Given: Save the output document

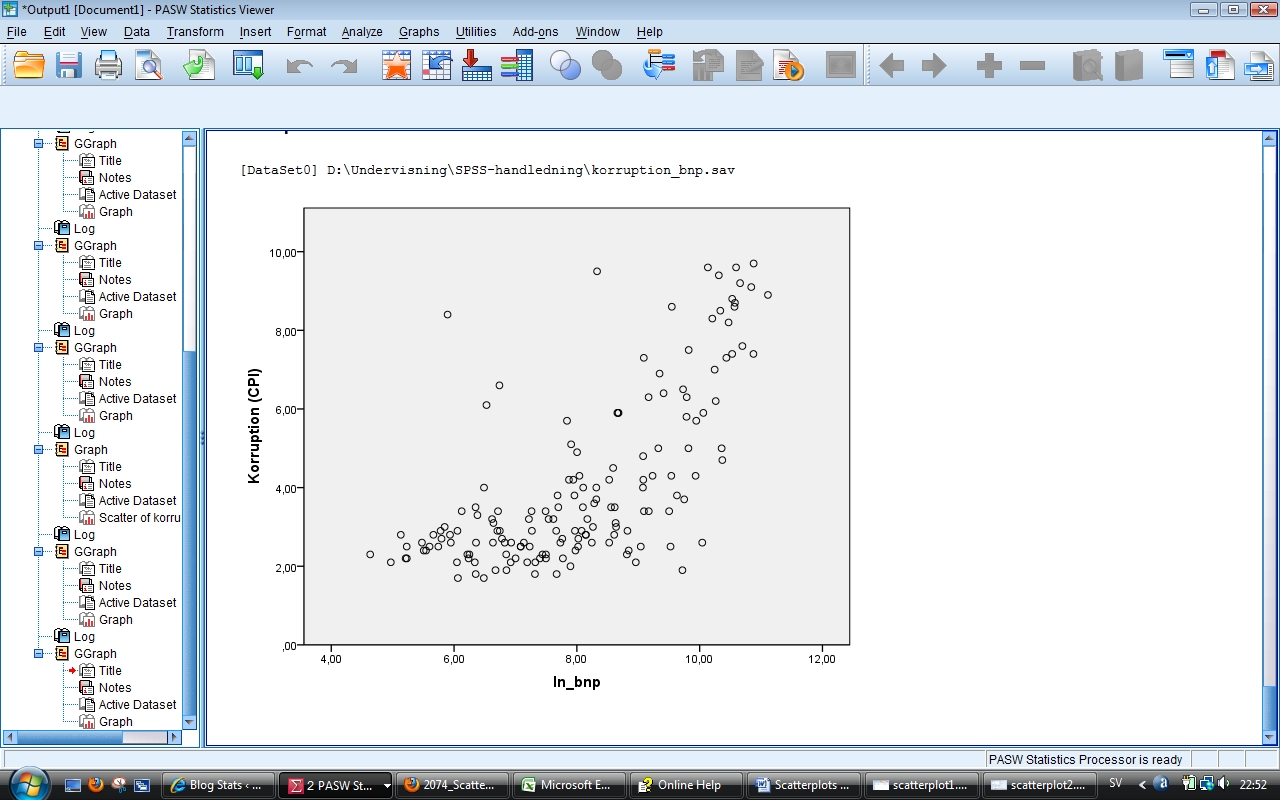Looking at the screenshot, I should [x=68, y=65].
